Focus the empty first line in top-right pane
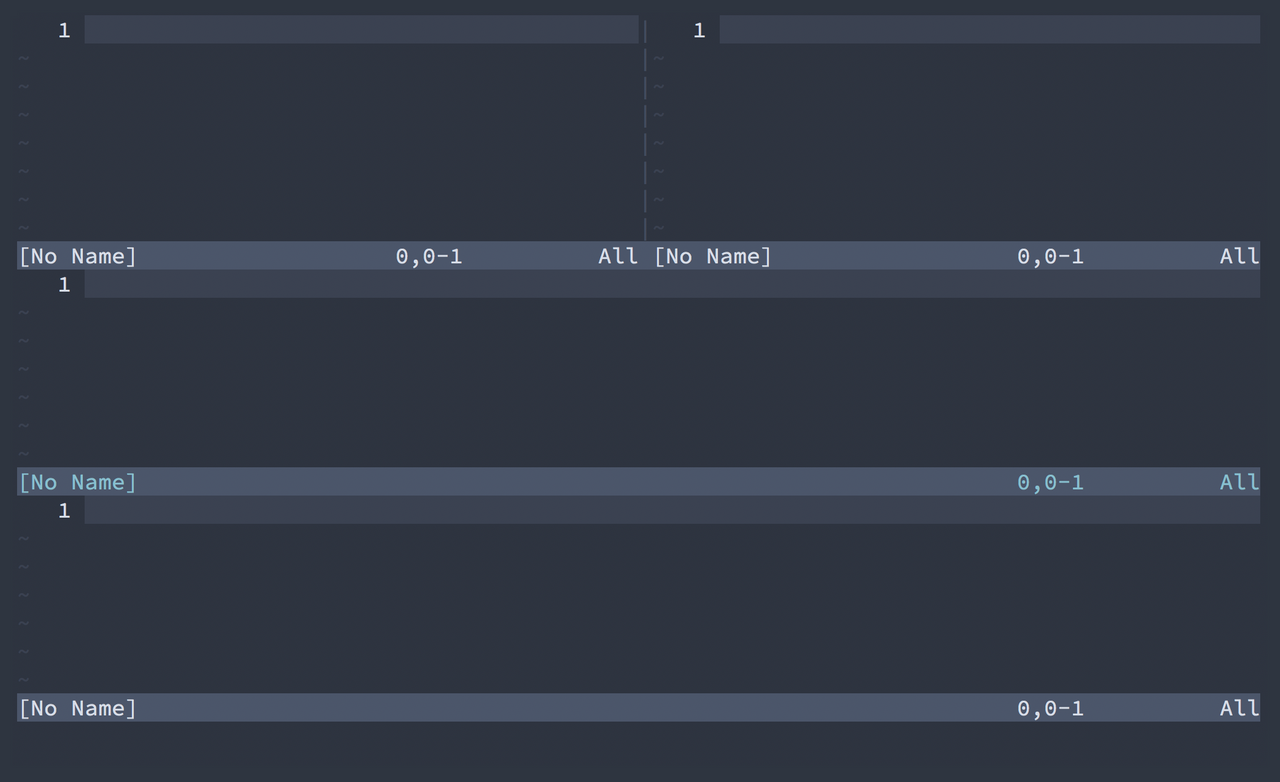The height and width of the screenshot is (782, 1280). [x=988, y=30]
